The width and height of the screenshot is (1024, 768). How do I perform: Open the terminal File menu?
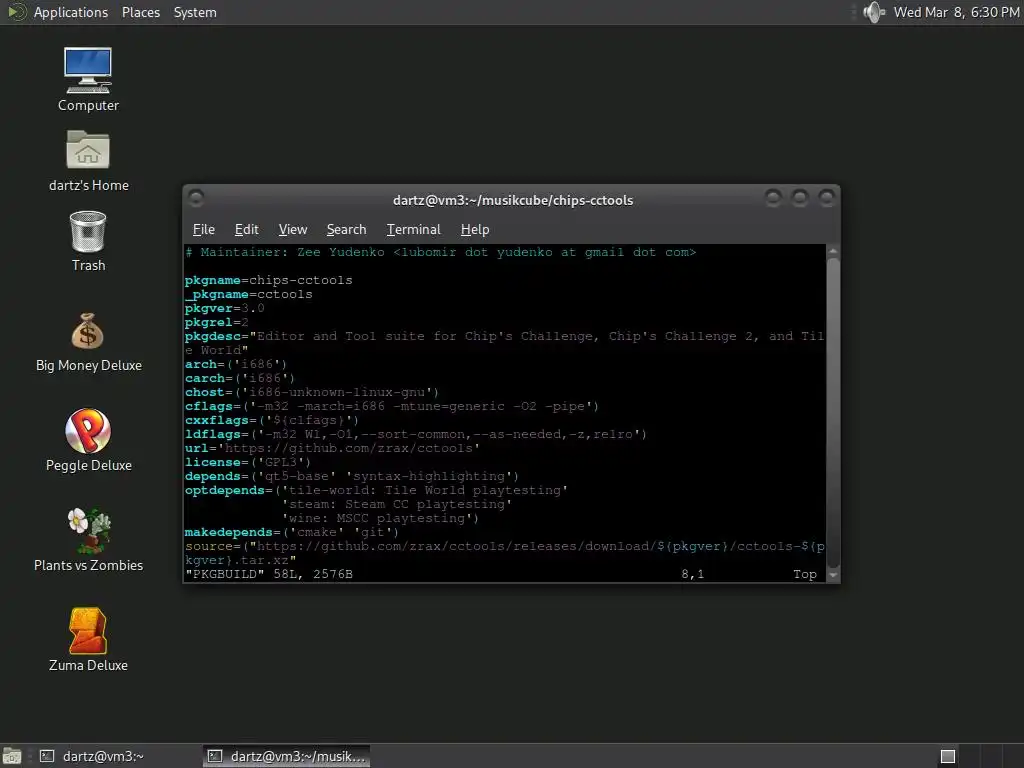point(204,229)
